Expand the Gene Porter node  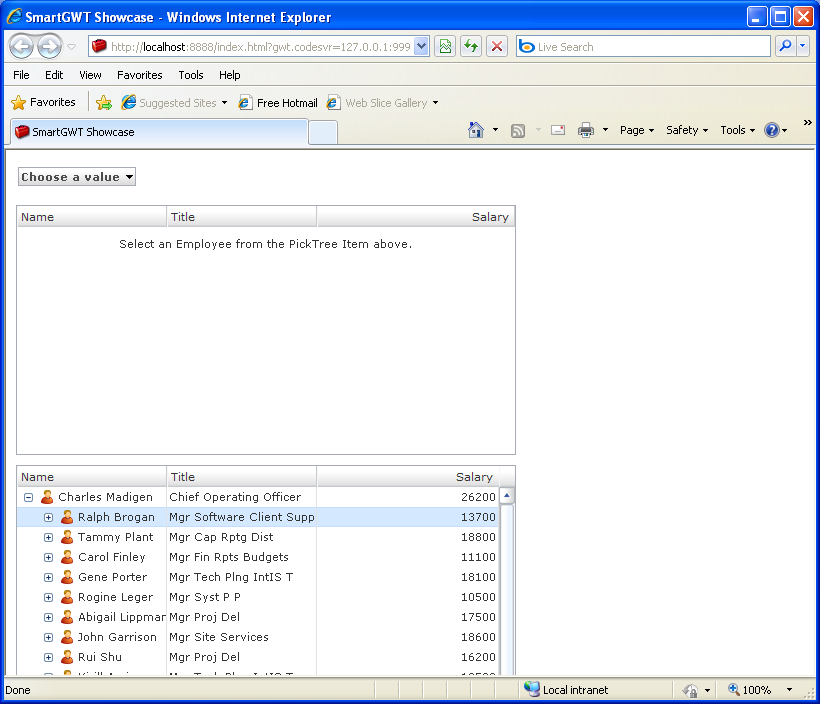[49, 577]
